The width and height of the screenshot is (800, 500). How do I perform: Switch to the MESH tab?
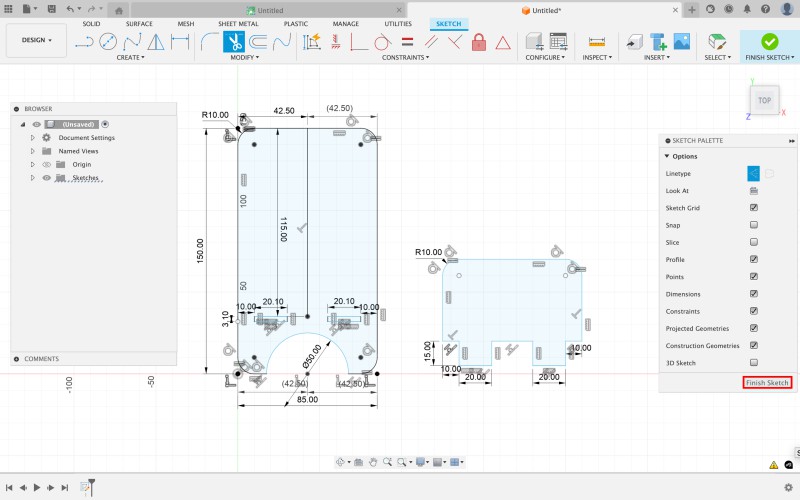[186, 24]
